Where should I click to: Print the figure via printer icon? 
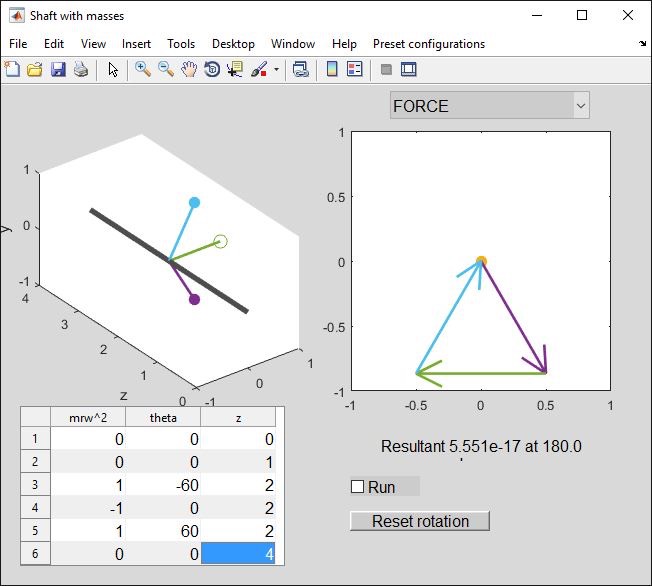(x=80, y=69)
